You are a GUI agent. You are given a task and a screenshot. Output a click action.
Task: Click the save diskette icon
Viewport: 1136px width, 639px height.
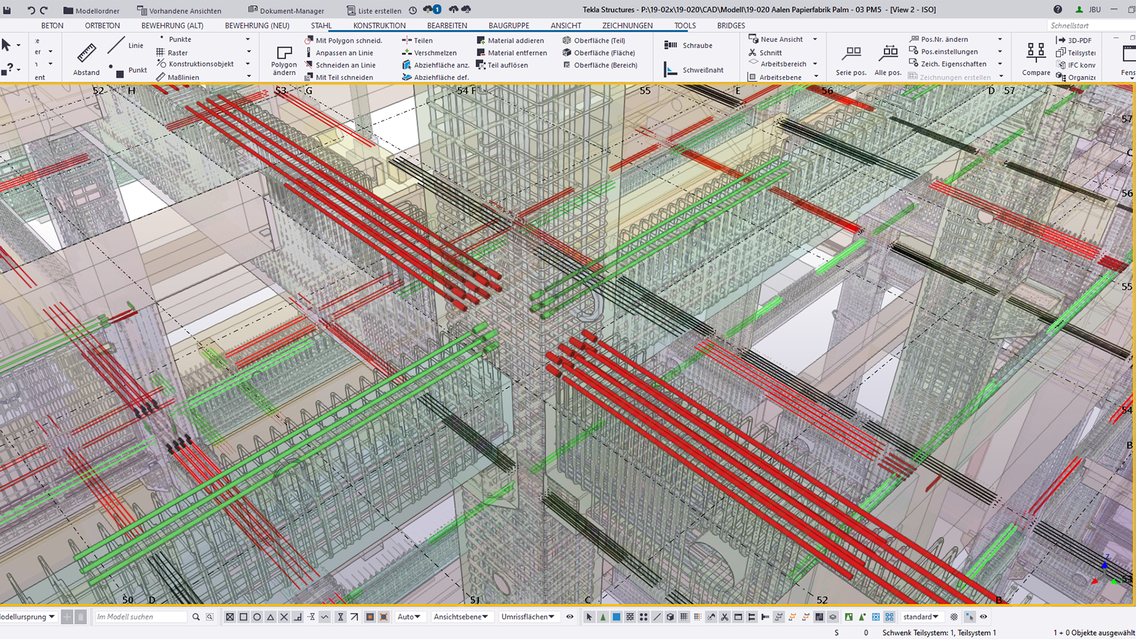click(x=7, y=10)
